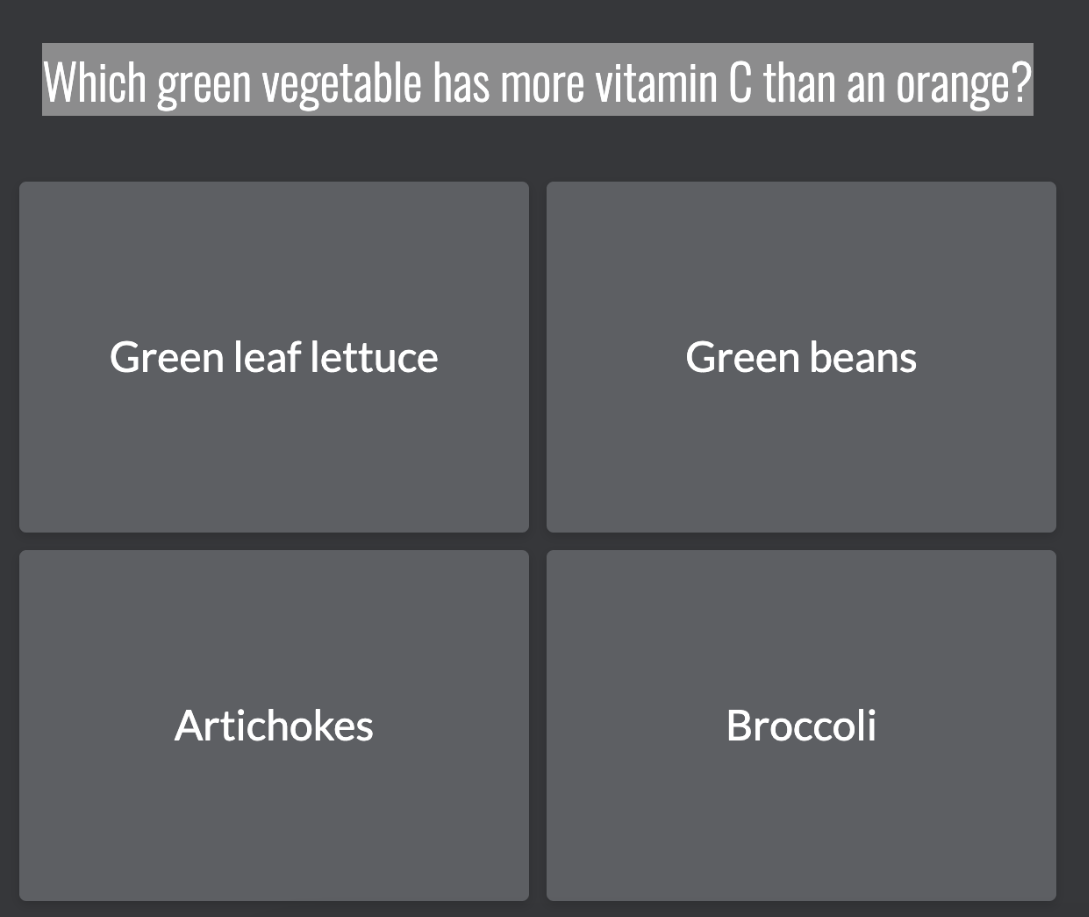This screenshot has height=917, width=1089.
Task: Click the highlighted vitamin C question text
Action: pos(538,80)
